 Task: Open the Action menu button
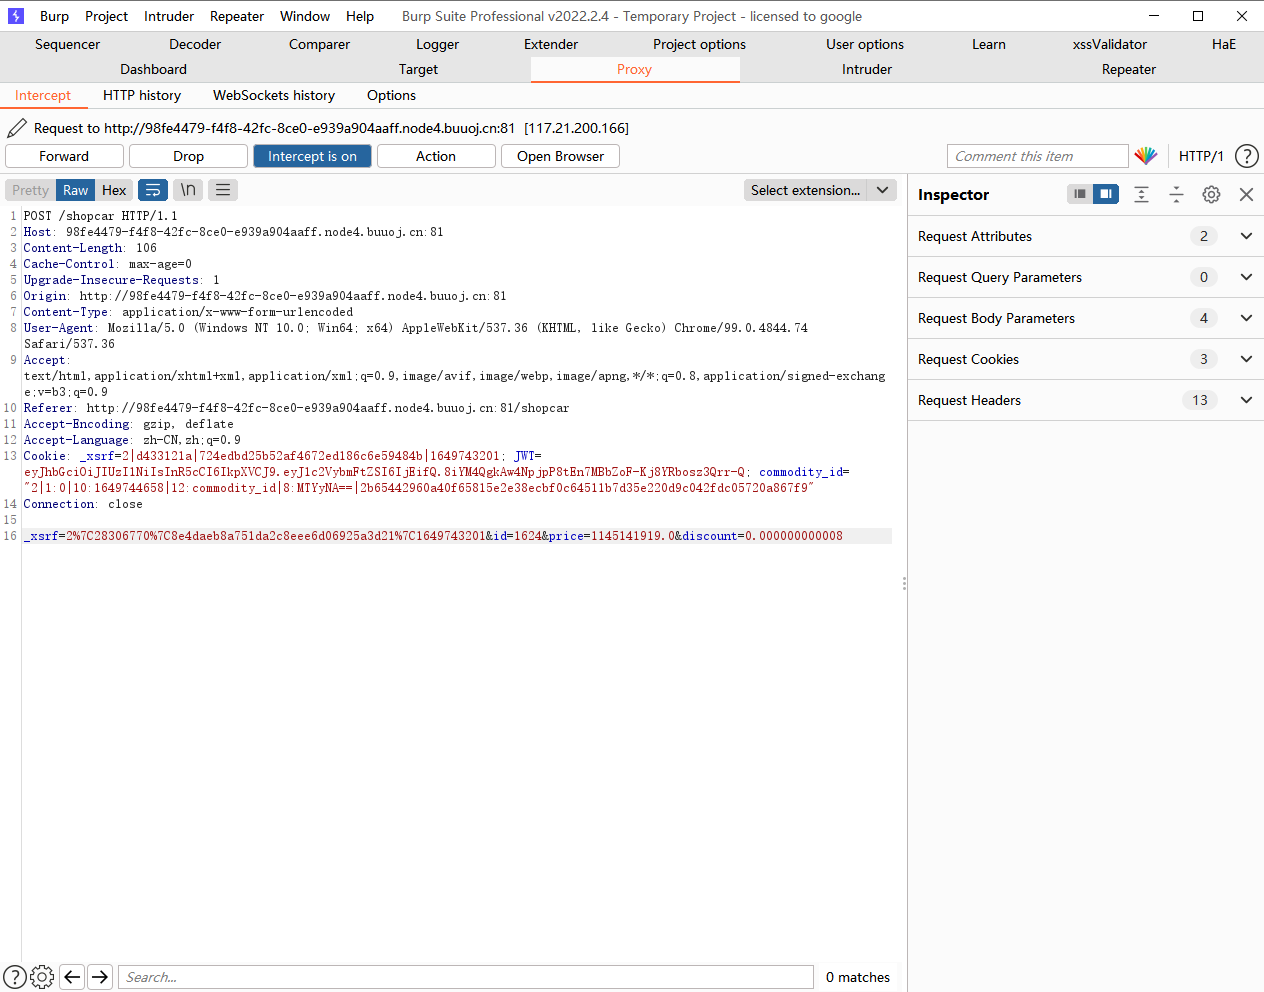436,156
